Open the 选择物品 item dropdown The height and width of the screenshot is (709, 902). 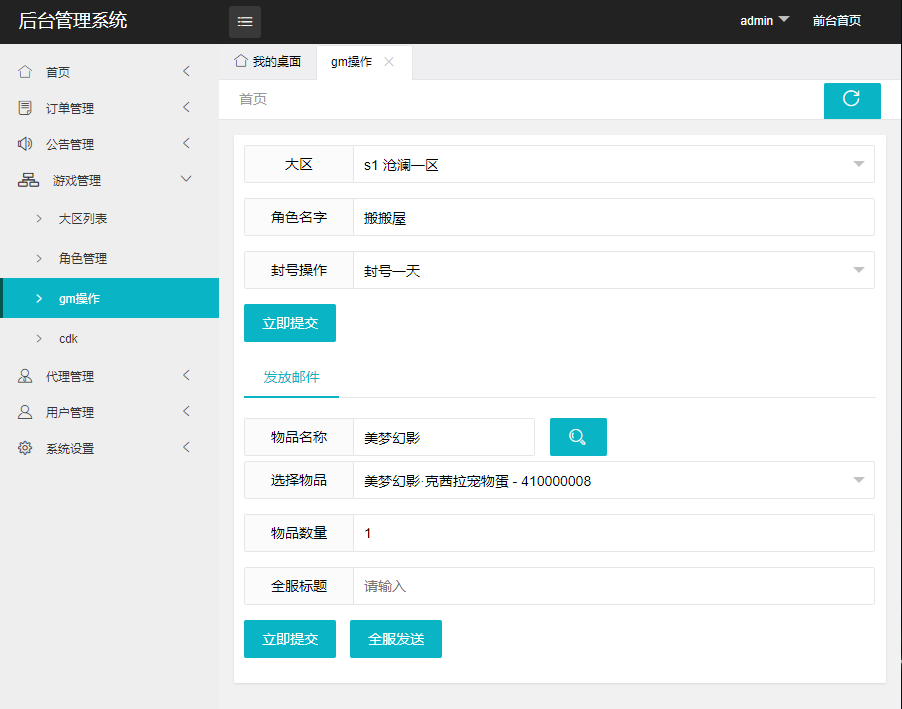pyautogui.click(x=613, y=481)
